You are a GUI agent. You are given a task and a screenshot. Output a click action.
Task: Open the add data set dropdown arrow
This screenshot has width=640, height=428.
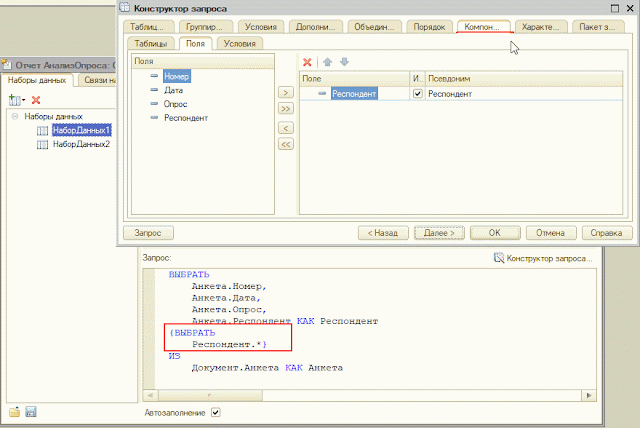click(x=23, y=100)
